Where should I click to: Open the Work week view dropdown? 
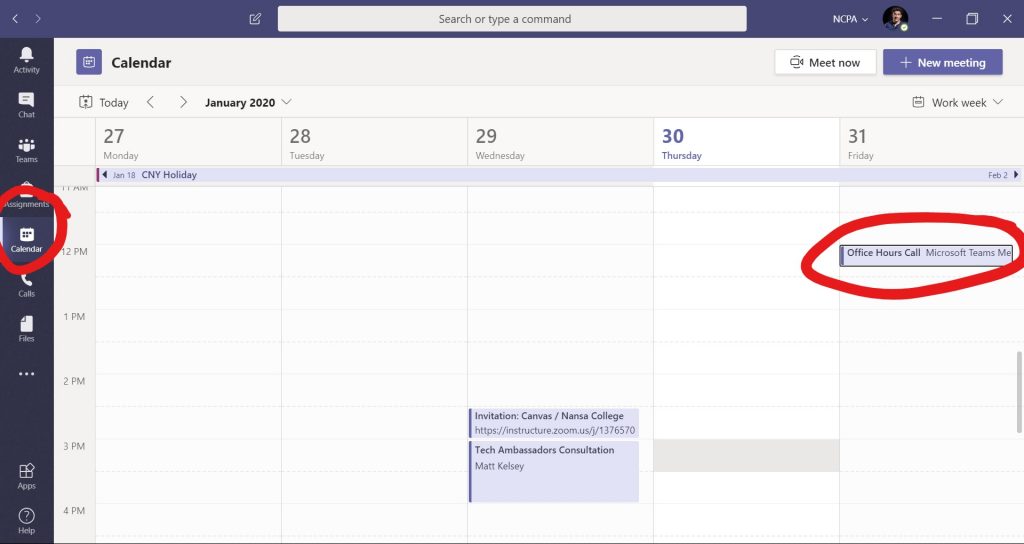coord(957,102)
